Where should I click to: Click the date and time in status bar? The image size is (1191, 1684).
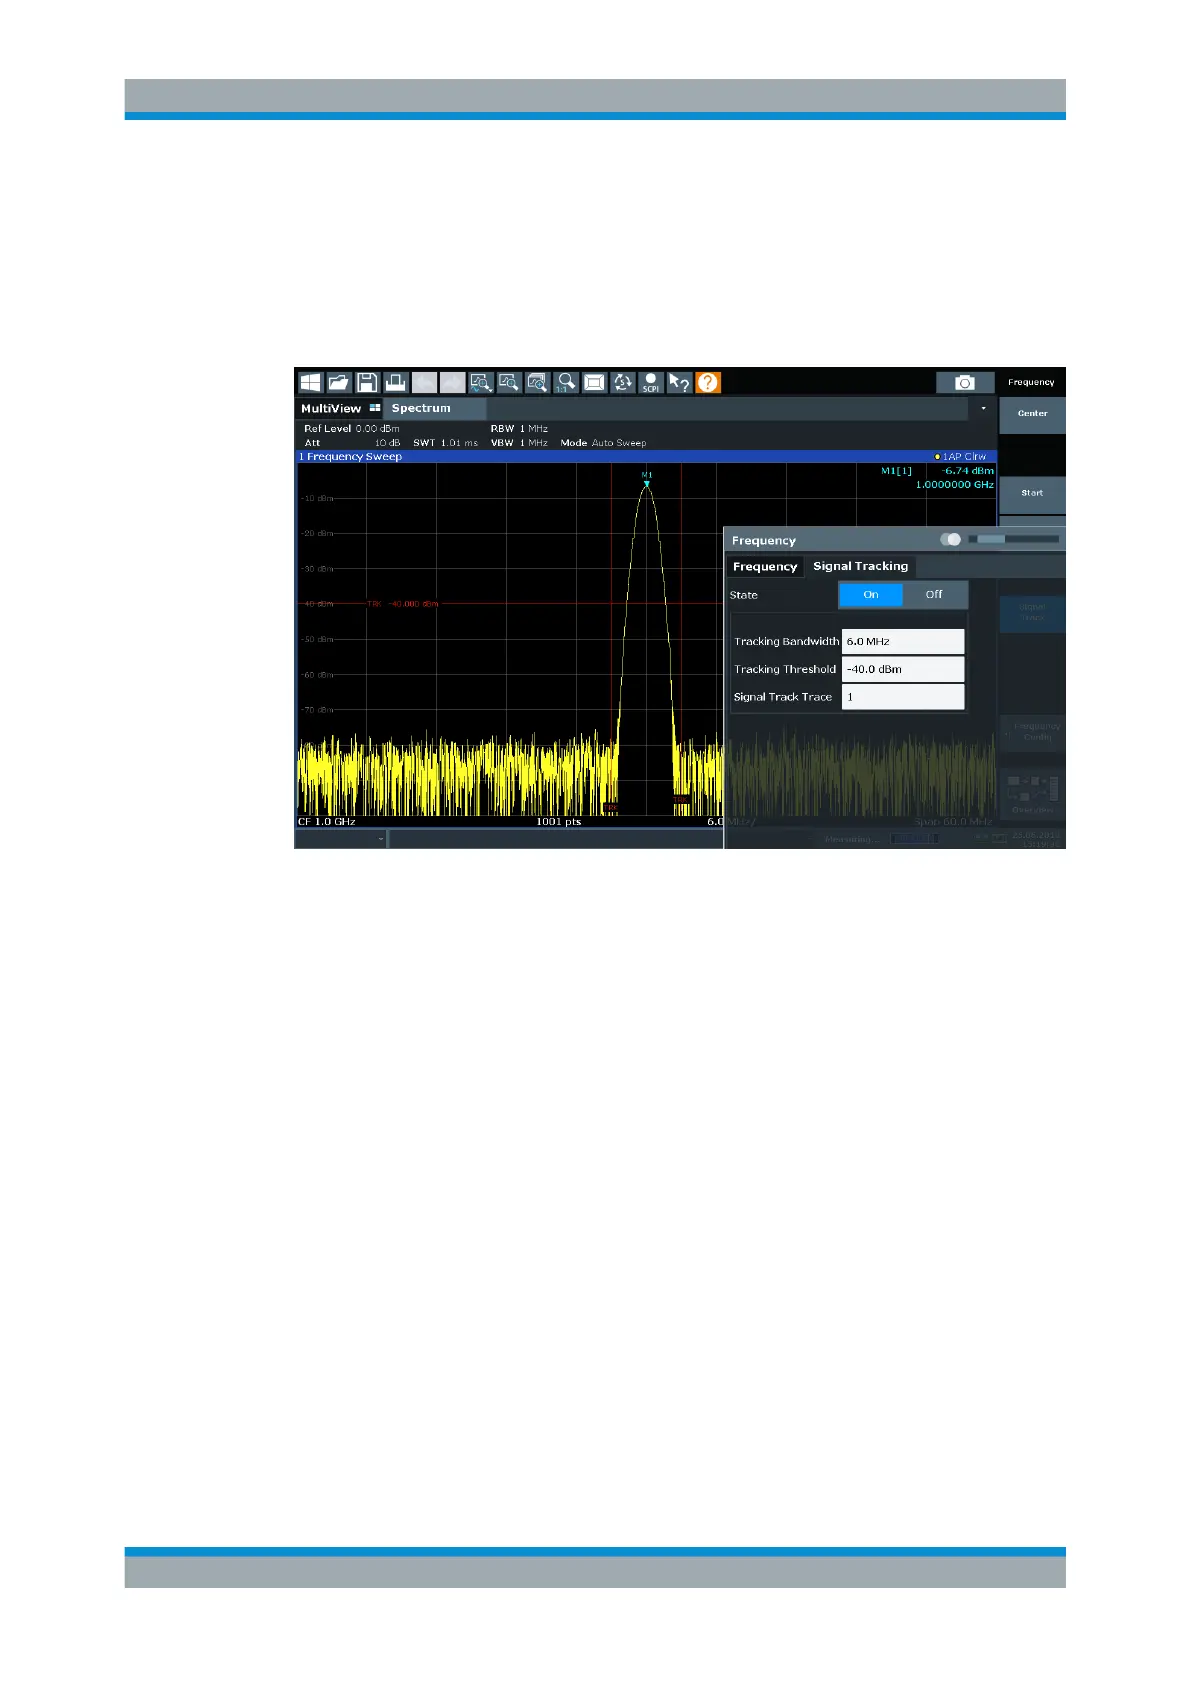coord(1036,839)
